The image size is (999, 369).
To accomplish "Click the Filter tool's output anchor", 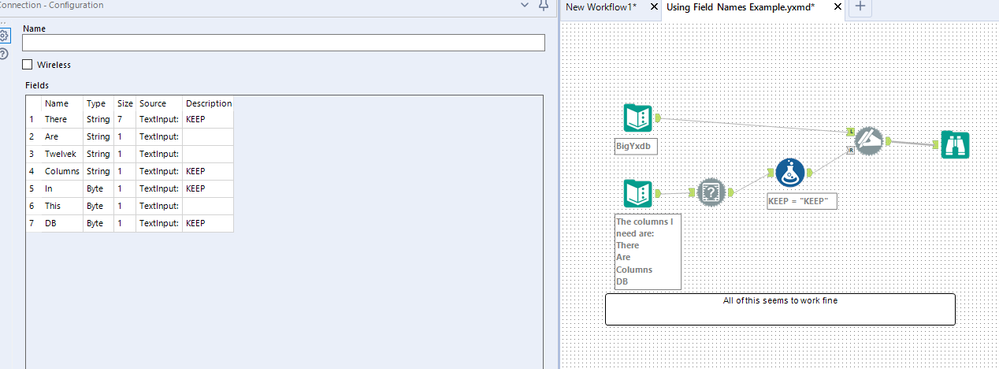I will tap(810, 173).
